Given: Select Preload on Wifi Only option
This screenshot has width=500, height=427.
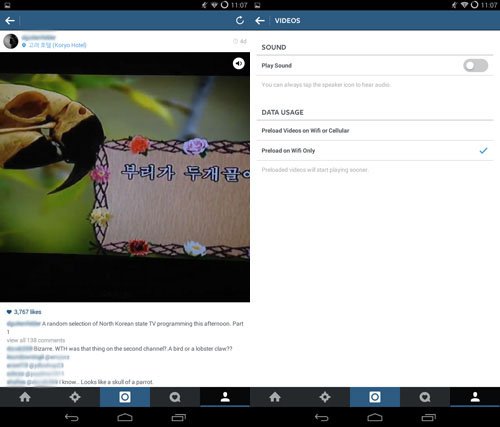Looking at the screenshot, I should (375, 151).
